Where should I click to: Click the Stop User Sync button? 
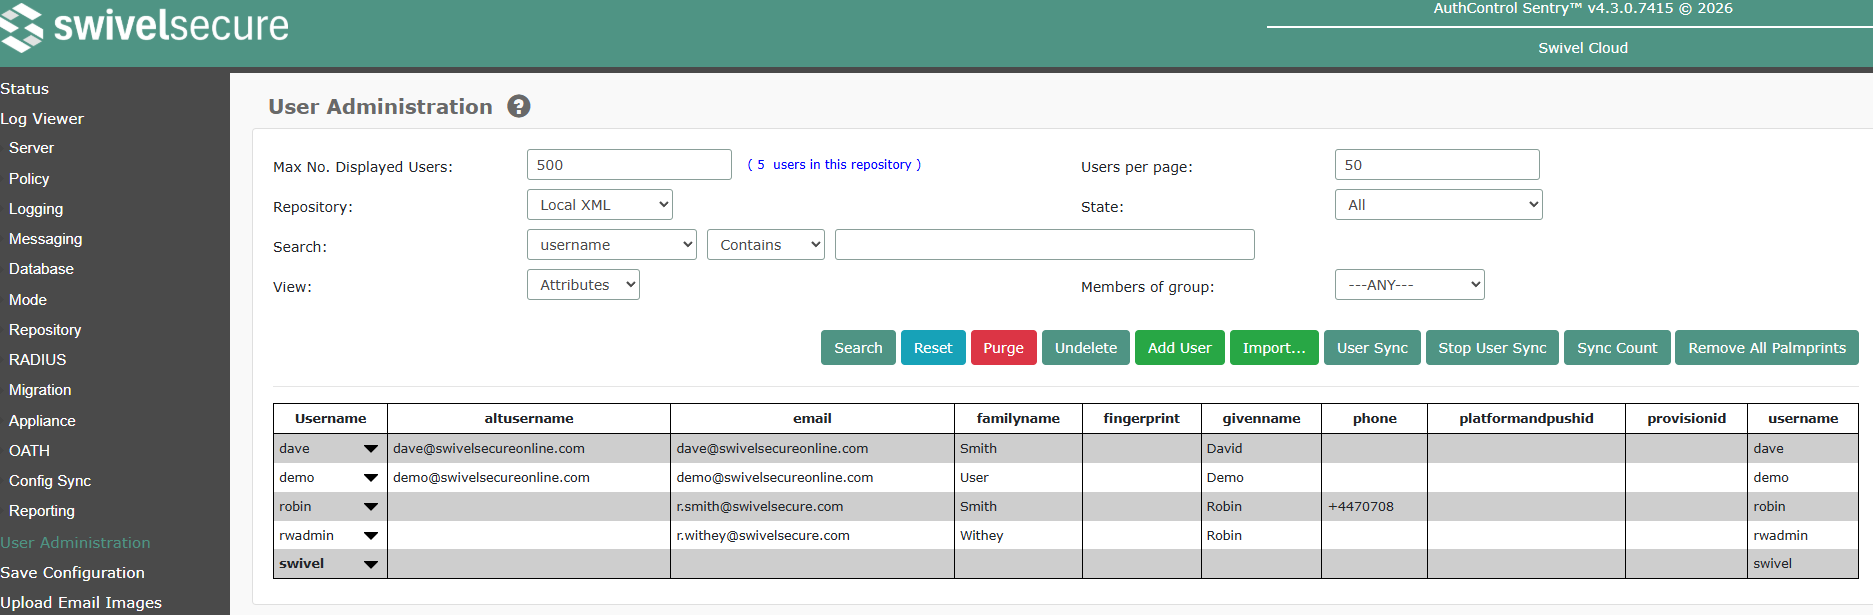click(1492, 348)
